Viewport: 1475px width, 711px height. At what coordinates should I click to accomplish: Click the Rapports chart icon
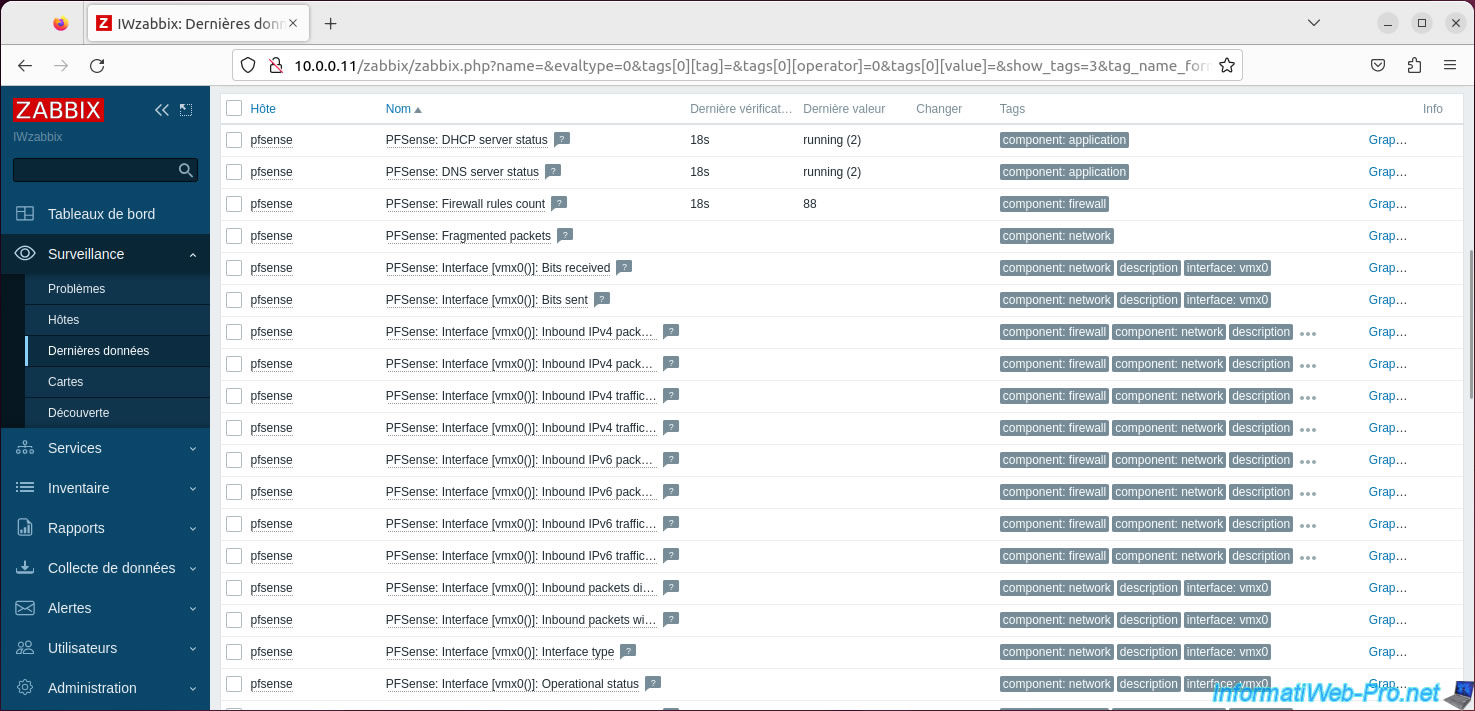[x=25, y=528]
